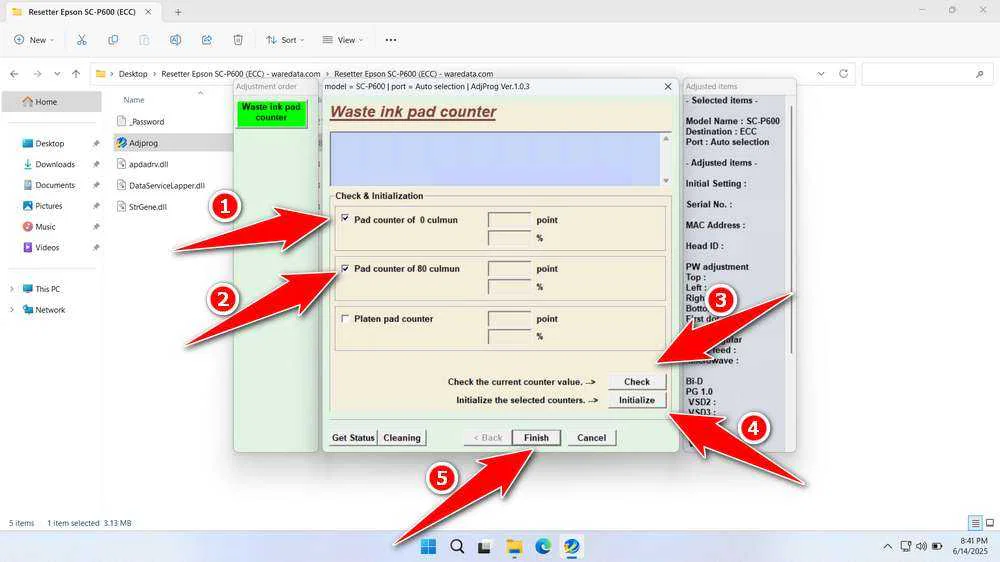
Task: Uncheck the Pad counter of 0 culmun checkbox
Action: (x=346, y=219)
